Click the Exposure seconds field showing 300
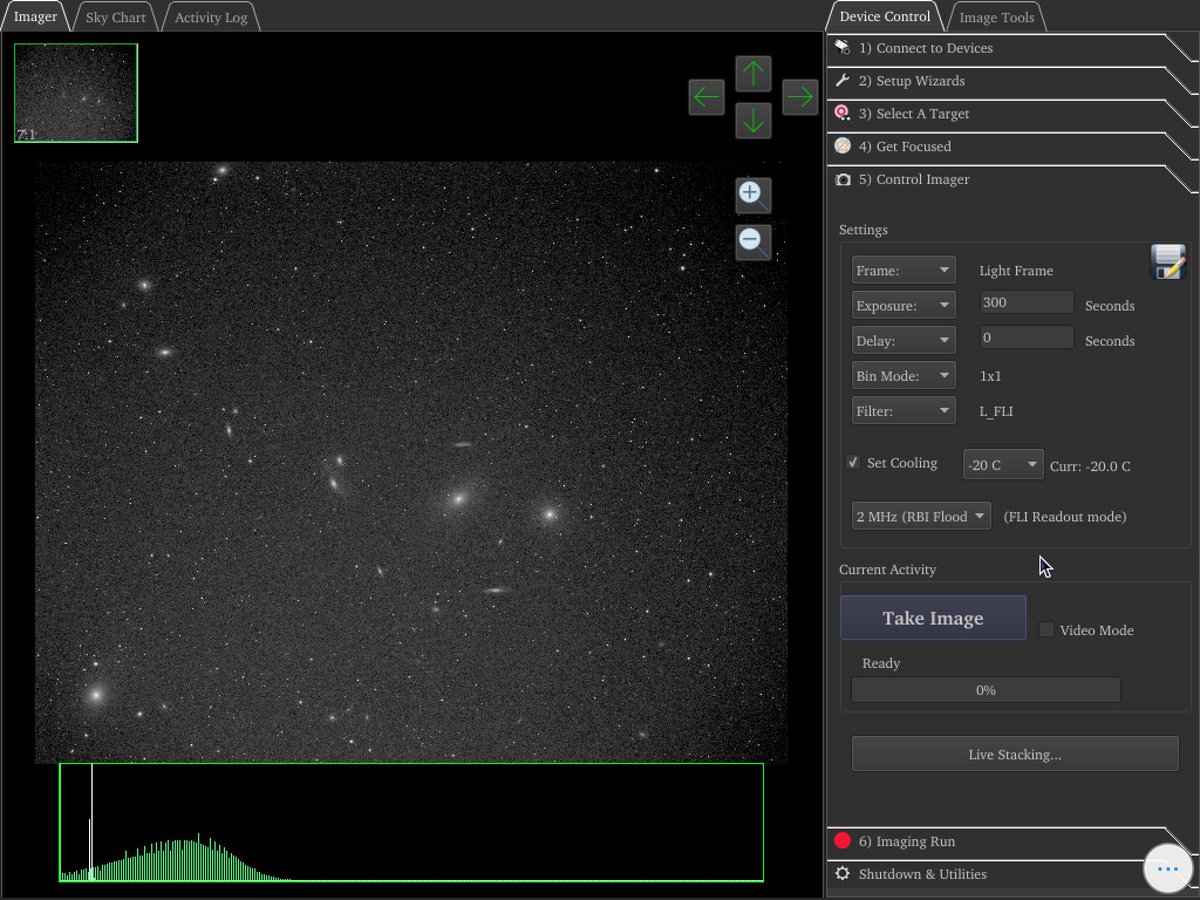1200x900 pixels. pos(1027,302)
